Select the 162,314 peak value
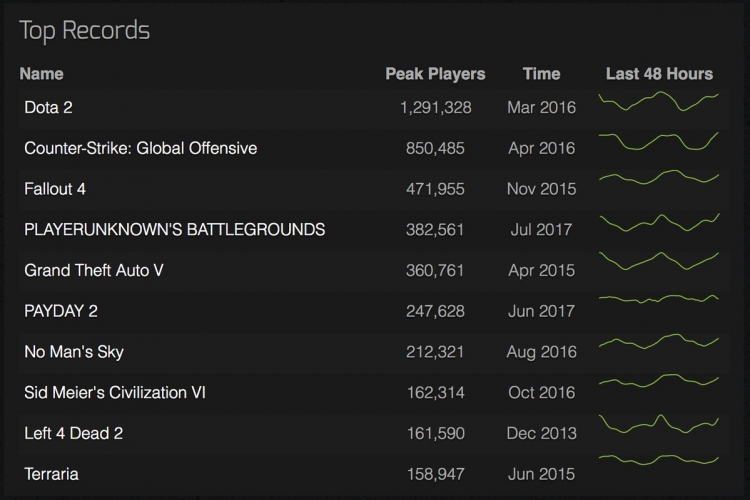Image resolution: width=750 pixels, height=500 pixels. click(436, 392)
